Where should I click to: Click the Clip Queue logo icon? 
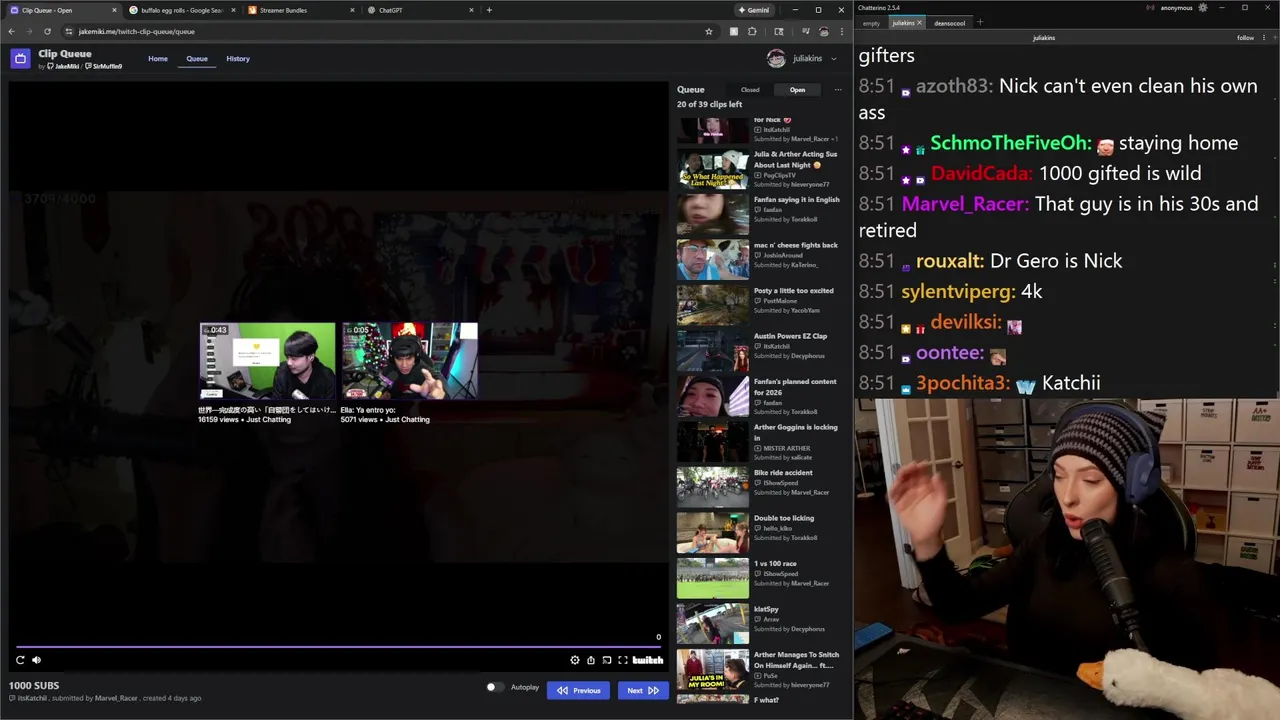[x=20, y=58]
